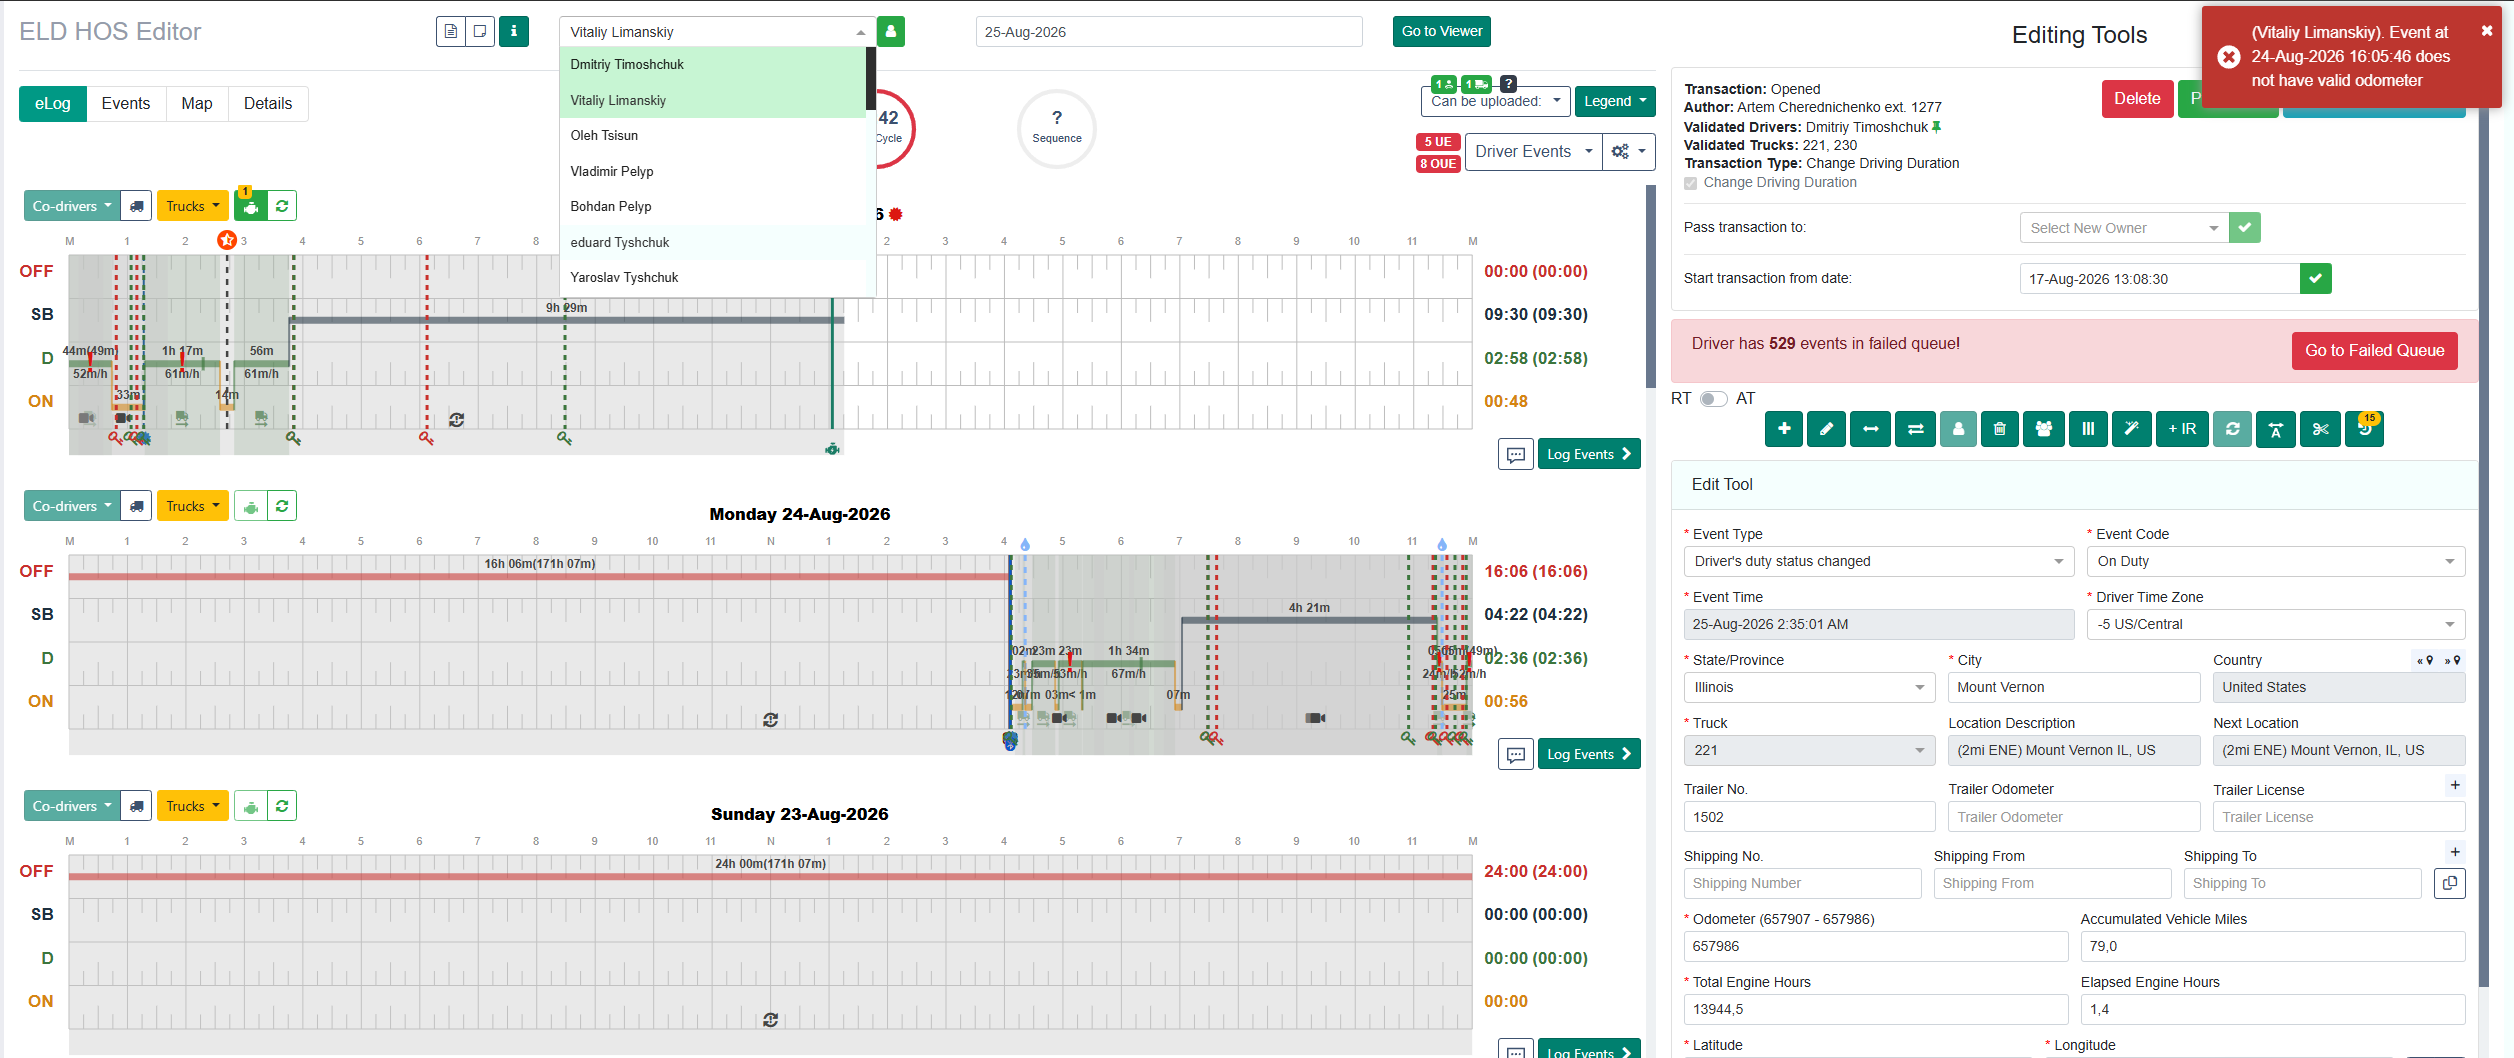Select the pencil edit tool icon
The image size is (2514, 1058).
point(1827,429)
